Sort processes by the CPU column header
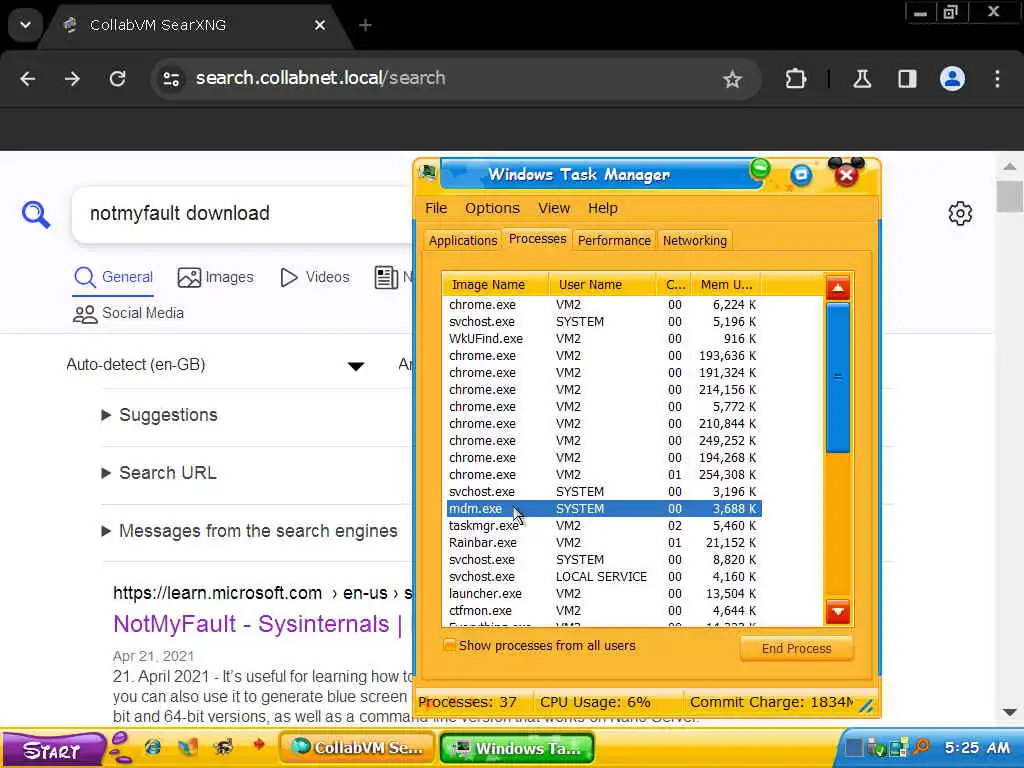This screenshot has height=768, width=1024. [x=674, y=285]
